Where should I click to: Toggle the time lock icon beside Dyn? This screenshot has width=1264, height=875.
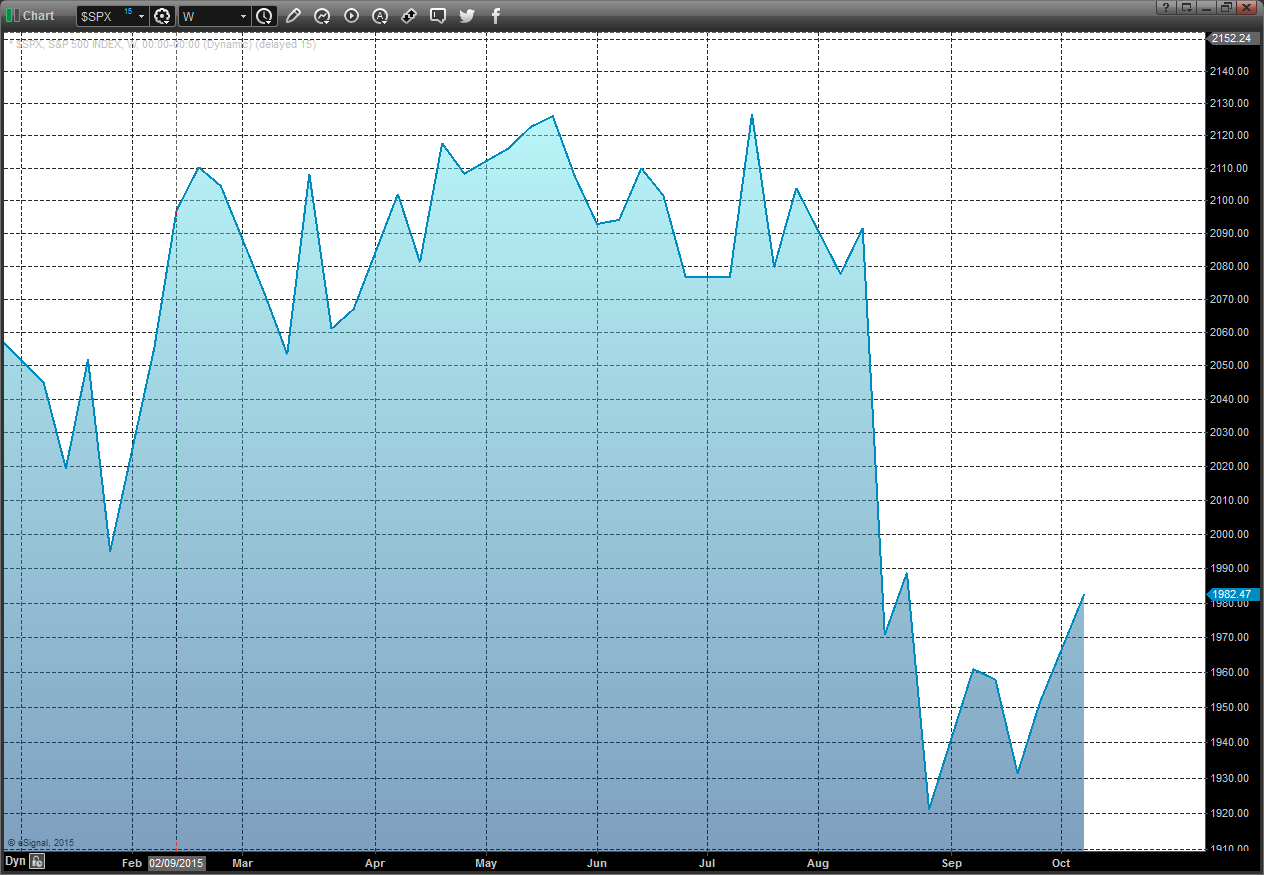tap(37, 861)
